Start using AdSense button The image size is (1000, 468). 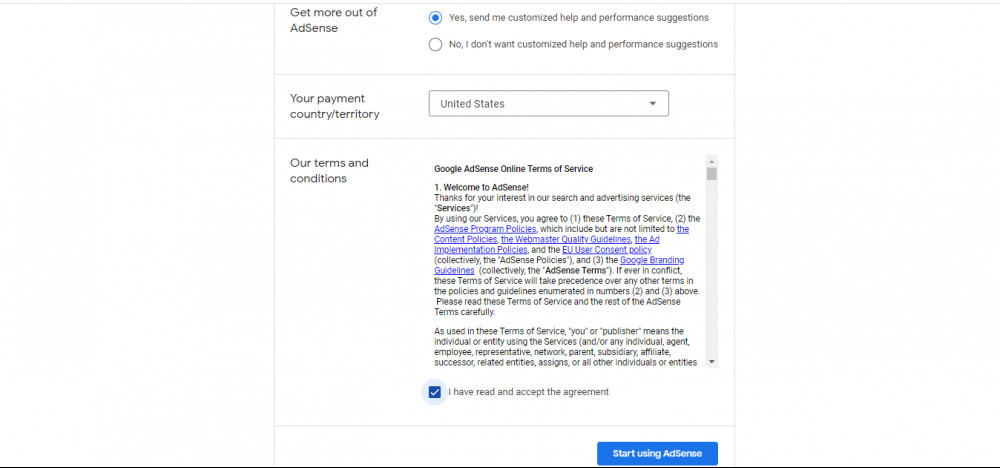click(657, 453)
